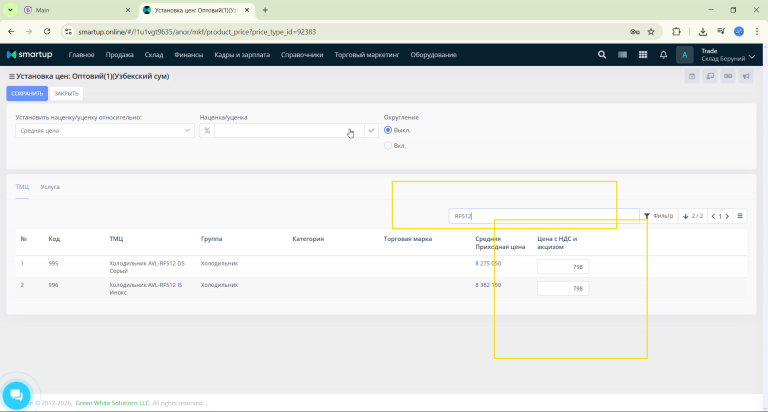Go back in browser history
The image size is (768, 412).
[11, 31]
